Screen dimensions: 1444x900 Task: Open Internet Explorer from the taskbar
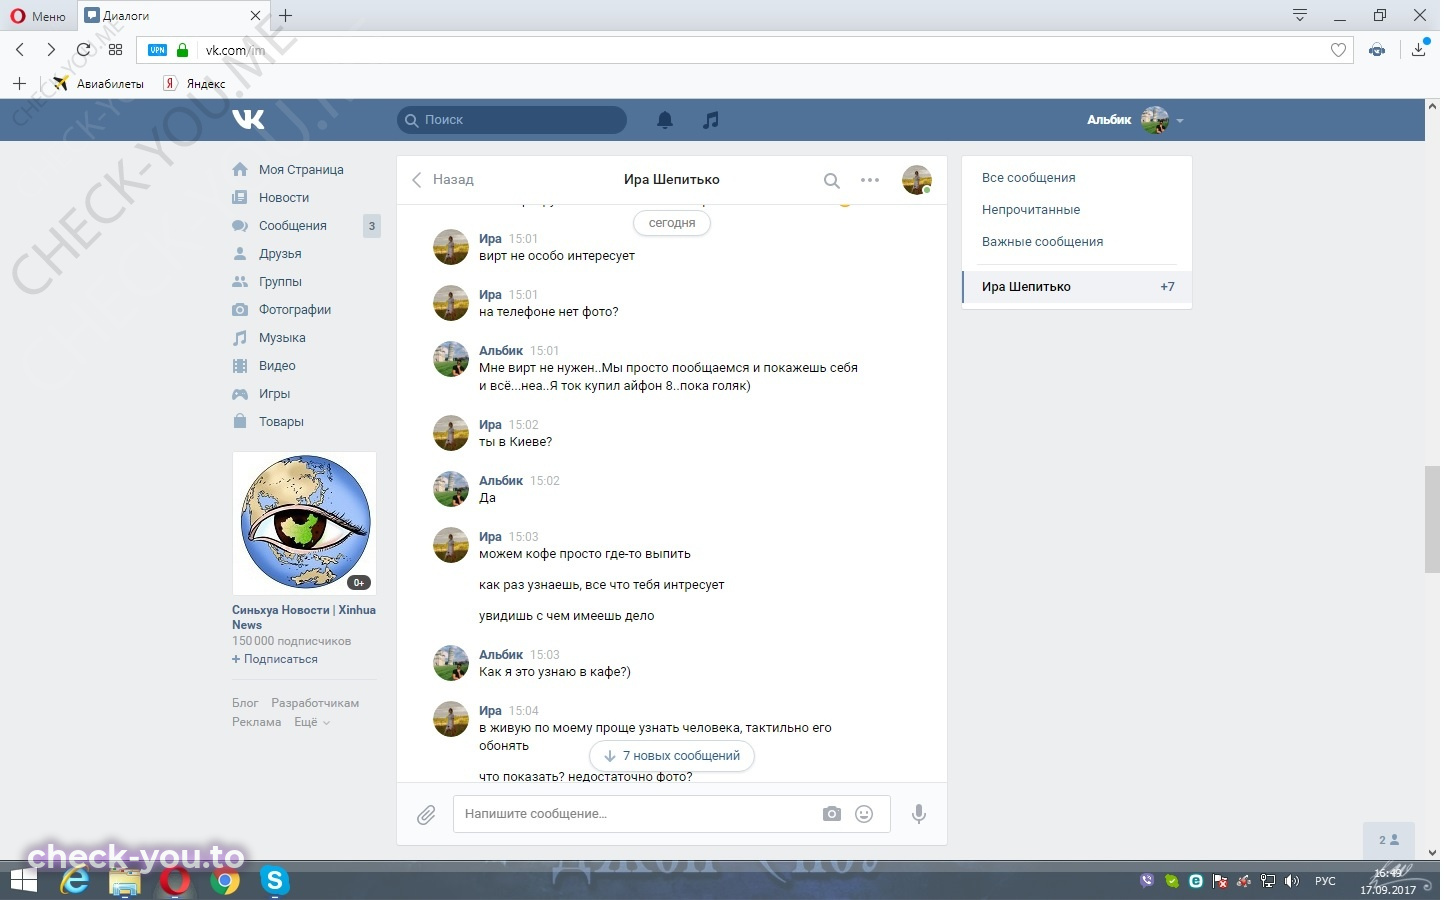(x=75, y=881)
